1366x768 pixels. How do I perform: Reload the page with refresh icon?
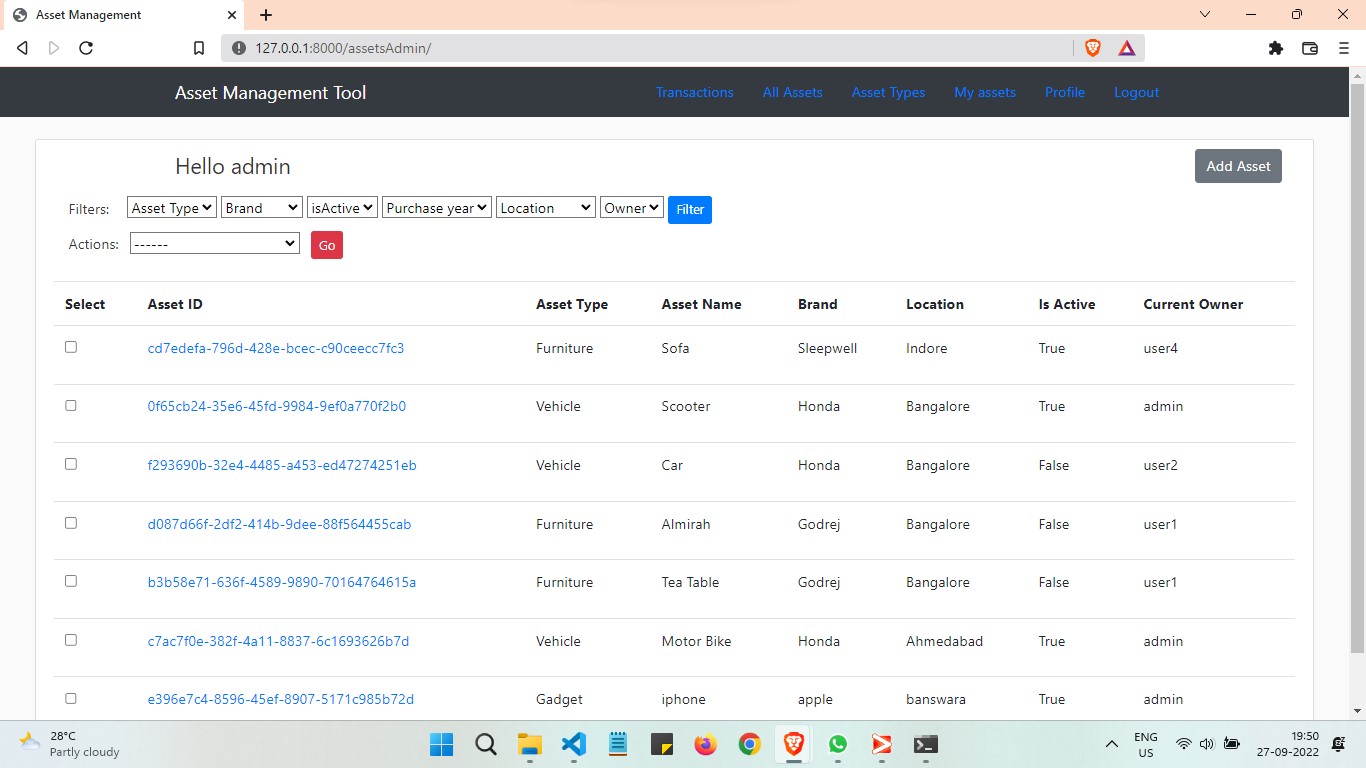click(x=86, y=48)
